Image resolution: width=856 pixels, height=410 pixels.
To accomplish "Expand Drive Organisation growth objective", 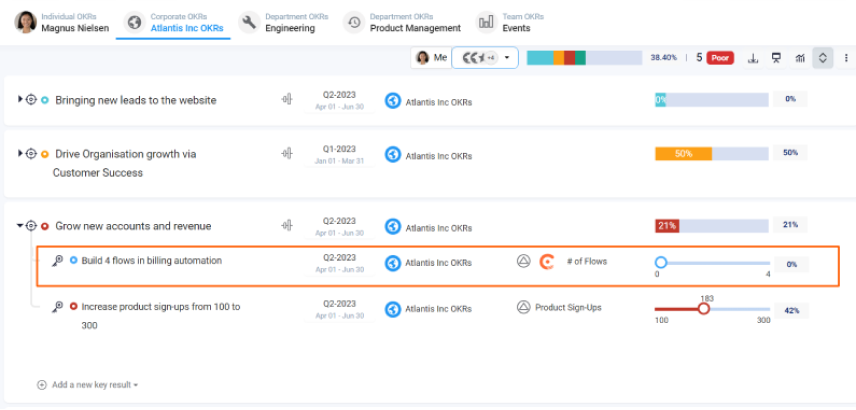I will pos(20,153).
